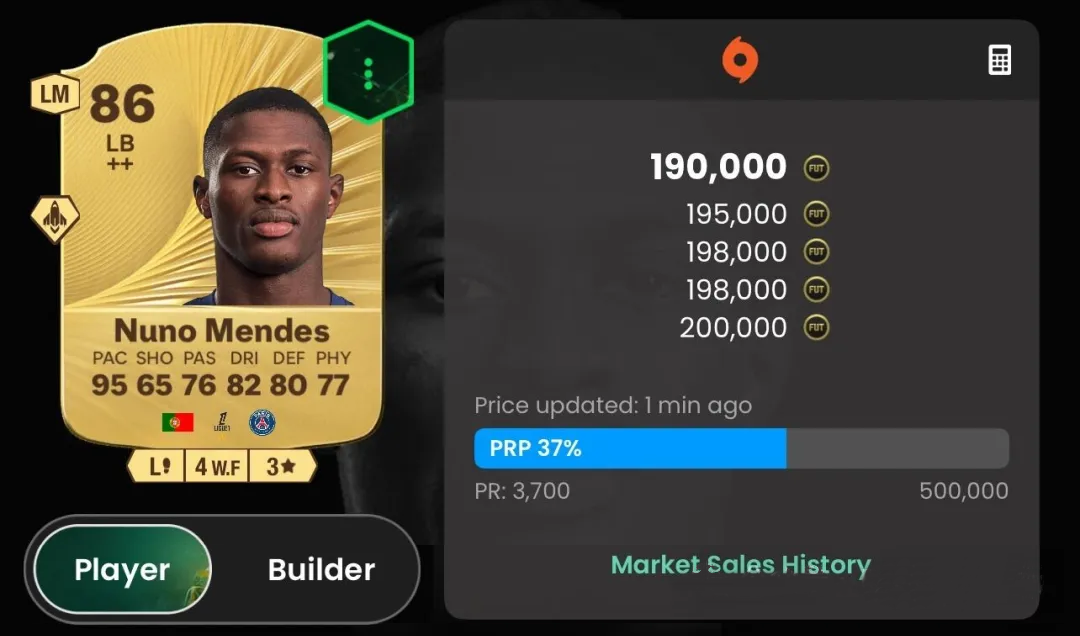1080x636 pixels.
Task: Click the left foot indicator badge
Action: pyautogui.click(x=158, y=466)
